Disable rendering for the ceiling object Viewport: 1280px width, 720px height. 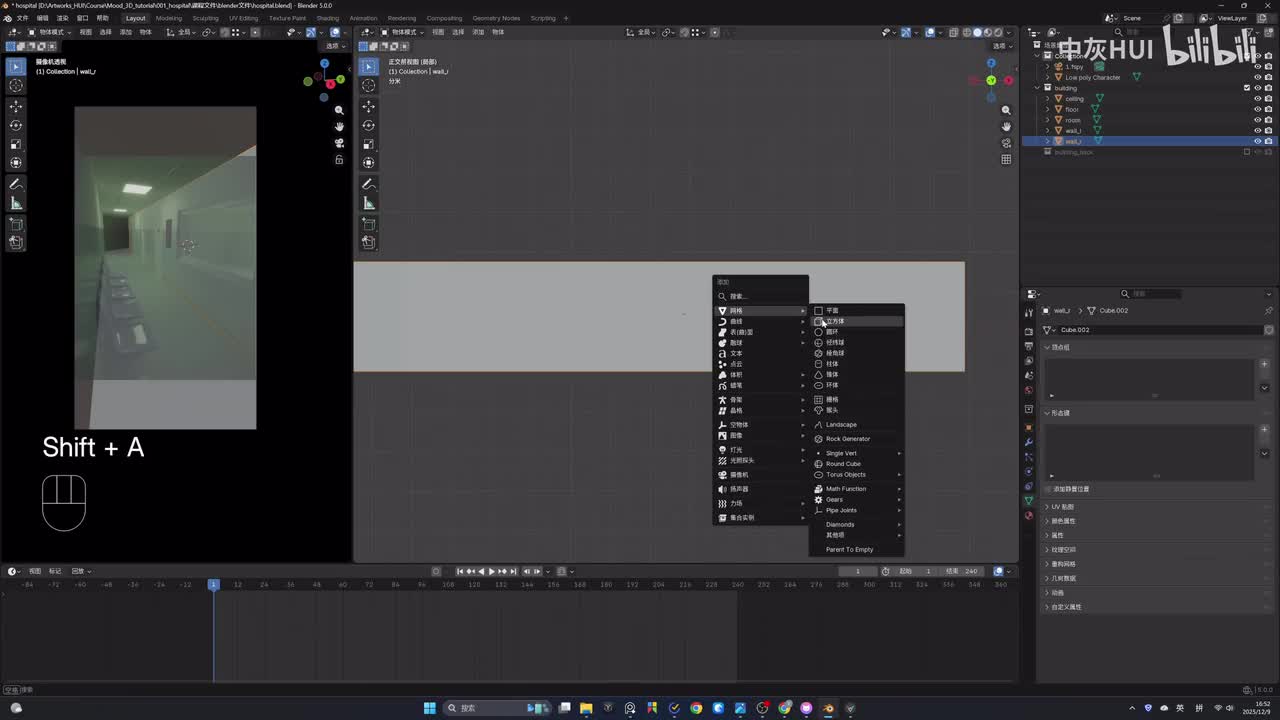click(1269, 99)
